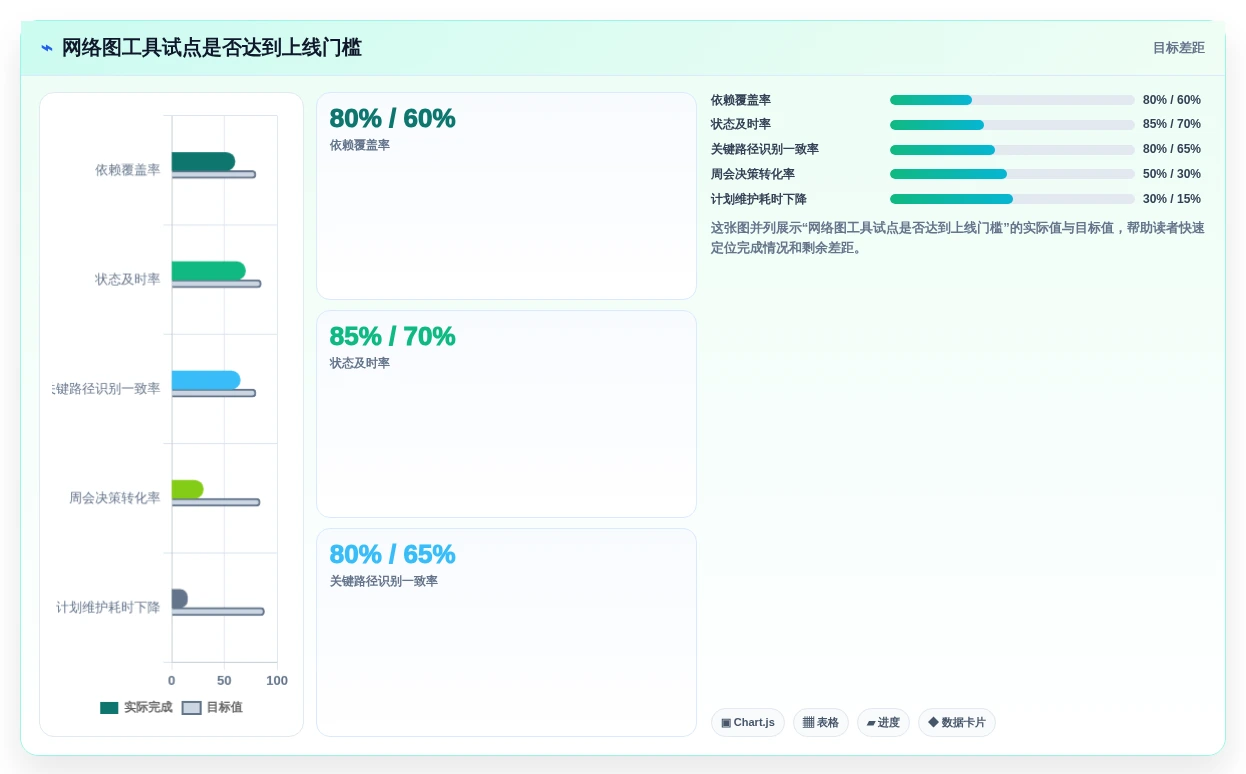Open the 85% / 70% 状态及时率 card
This screenshot has height=774, width=1246.
point(506,414)
